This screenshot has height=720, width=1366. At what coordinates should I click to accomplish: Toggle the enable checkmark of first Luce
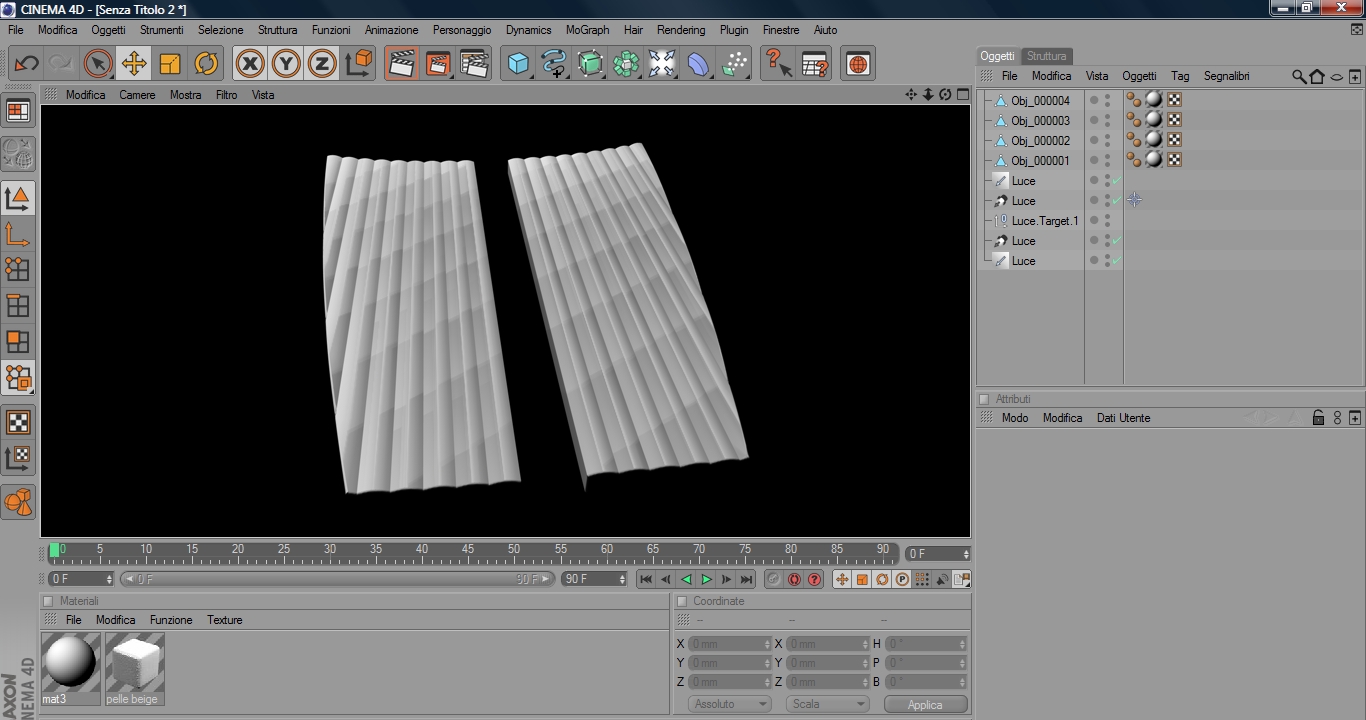pyautogui.click(x=1117, y=181)
